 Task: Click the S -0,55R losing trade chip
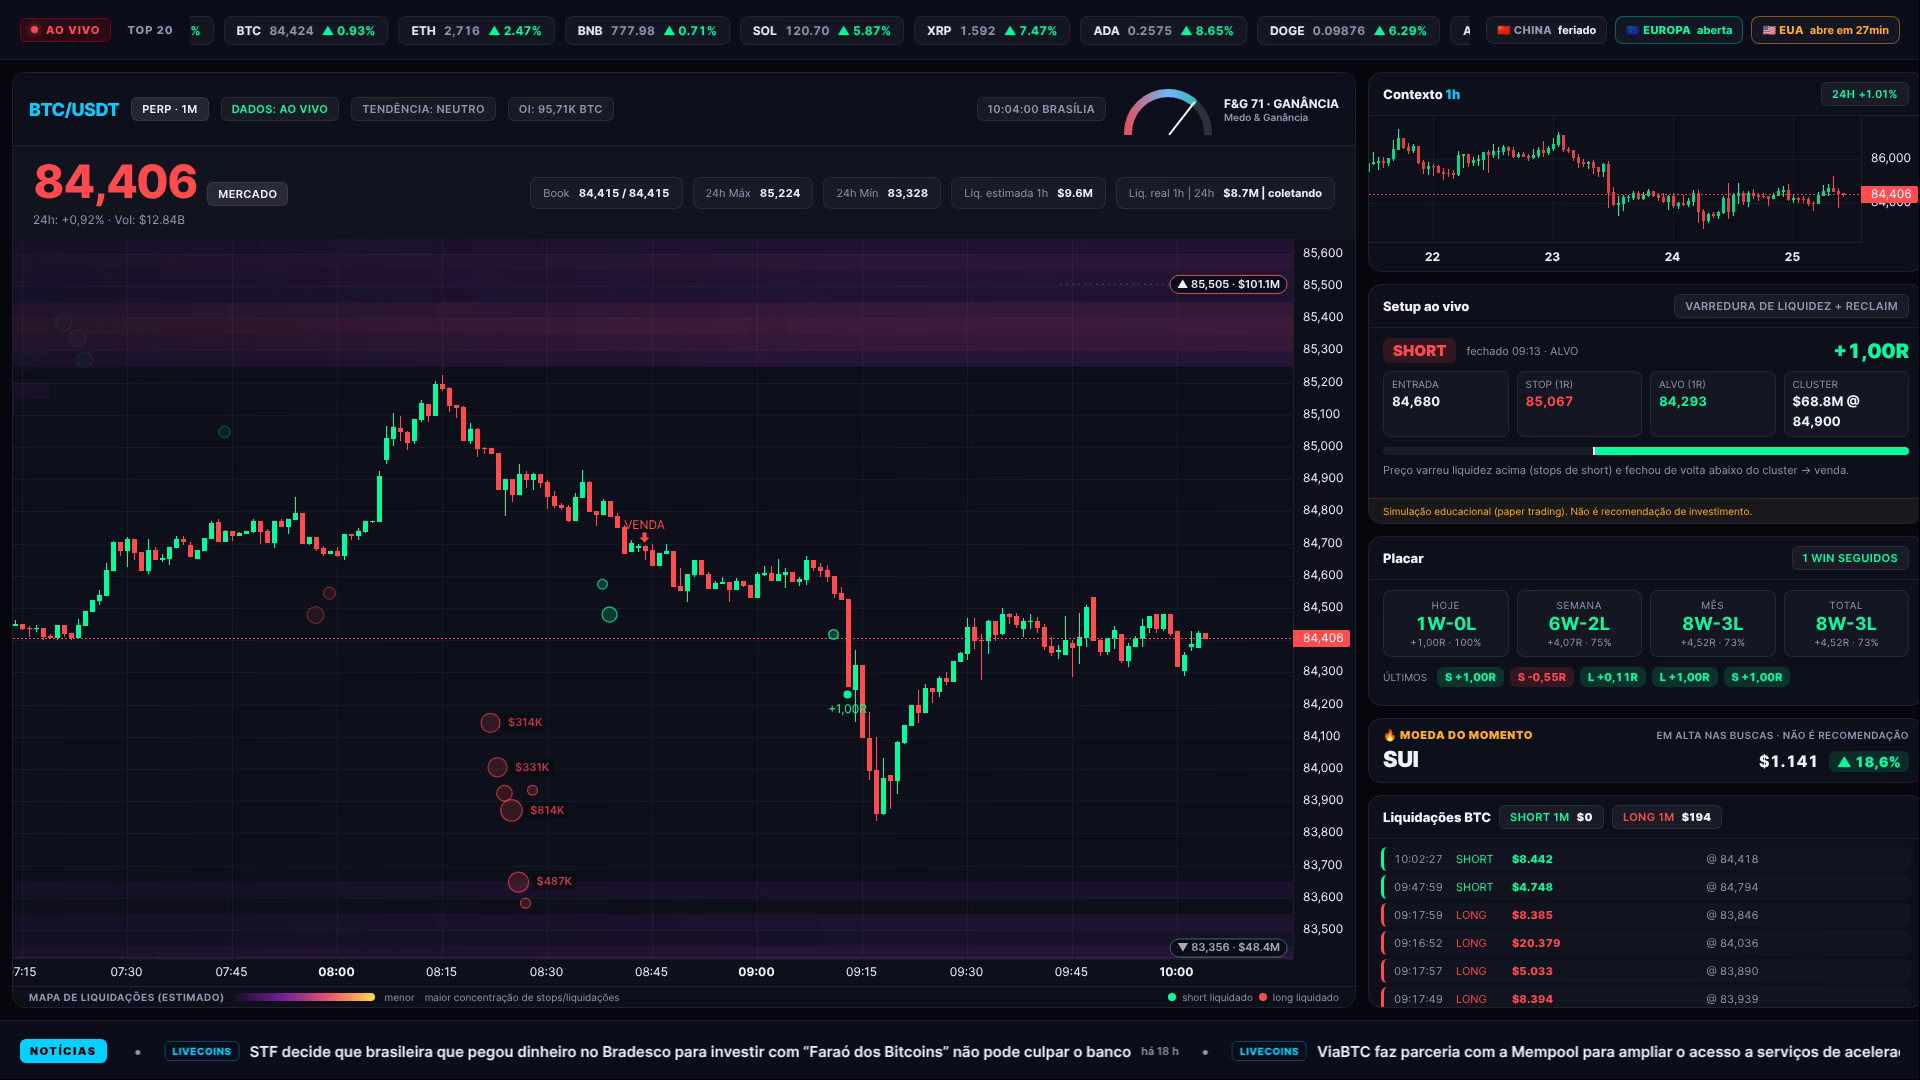[1541, 677]
